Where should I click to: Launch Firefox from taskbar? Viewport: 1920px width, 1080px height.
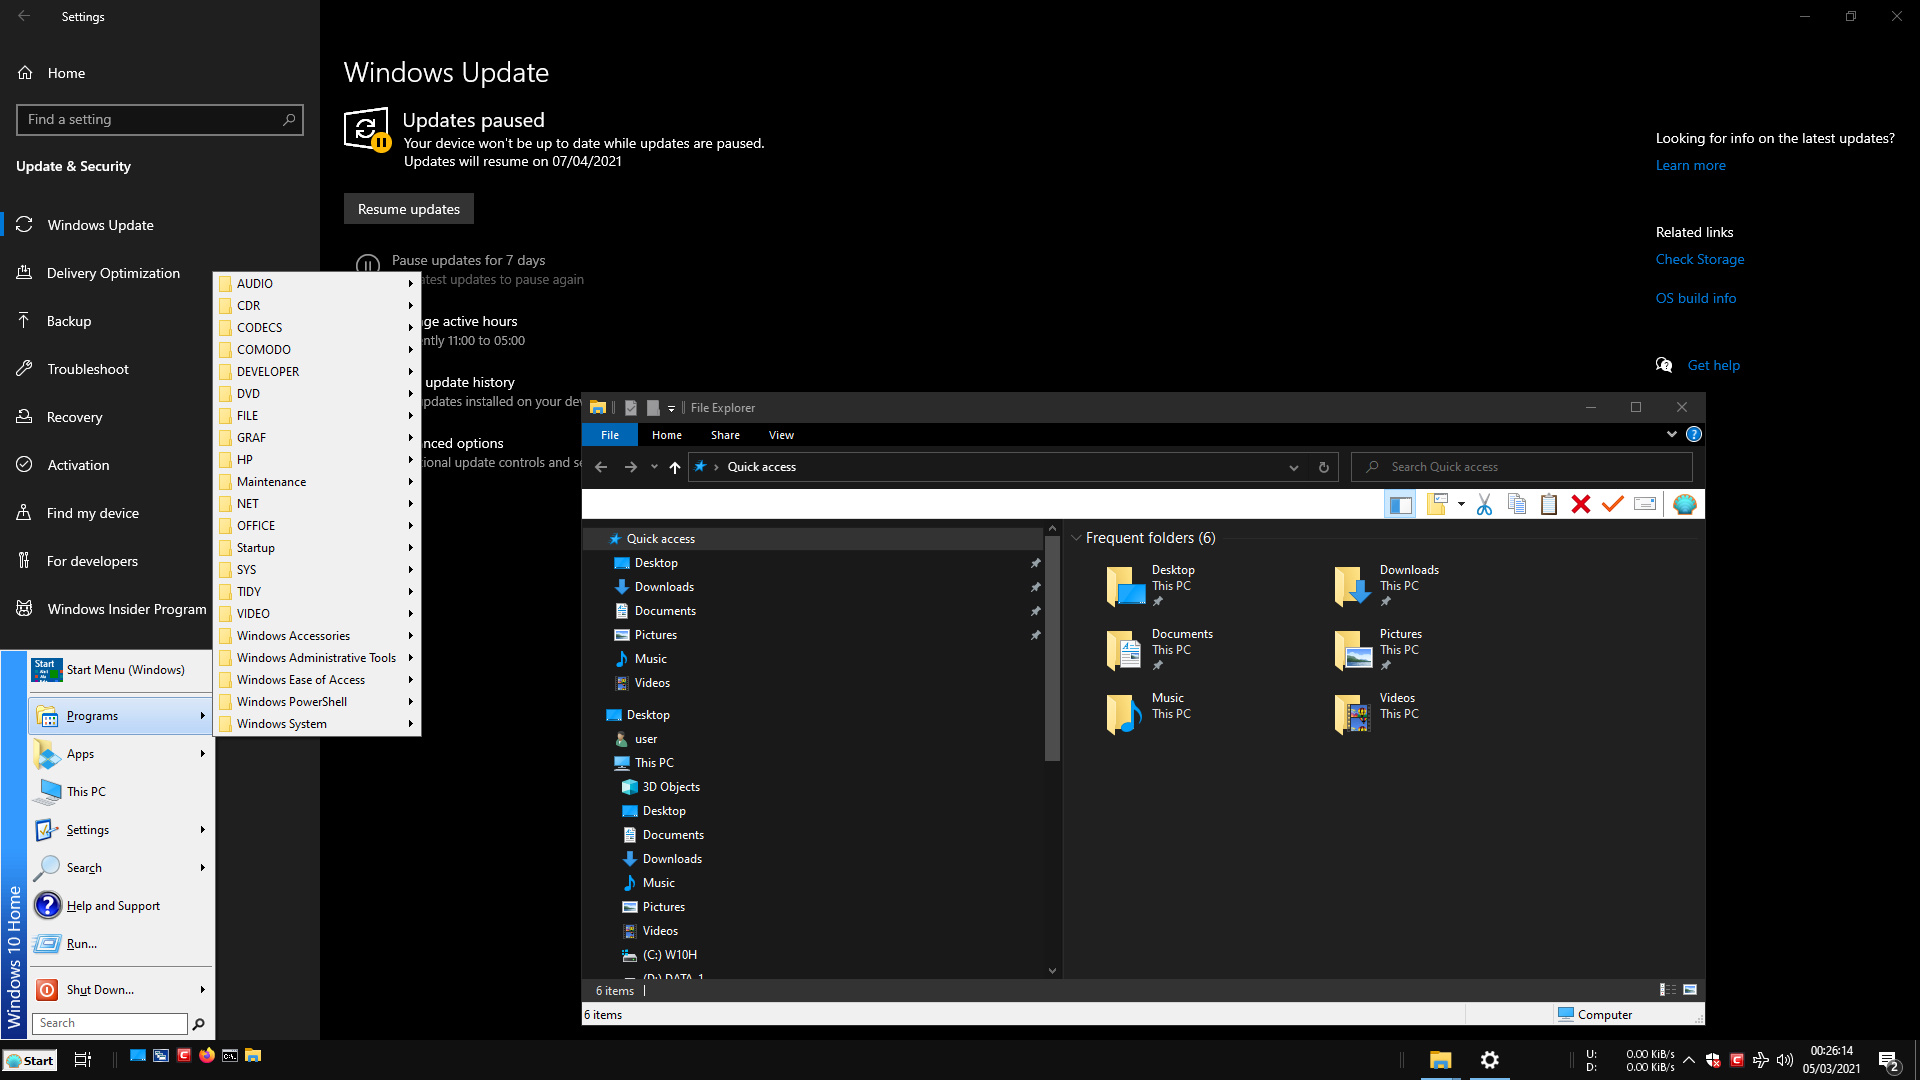[x=207, y=1055]
